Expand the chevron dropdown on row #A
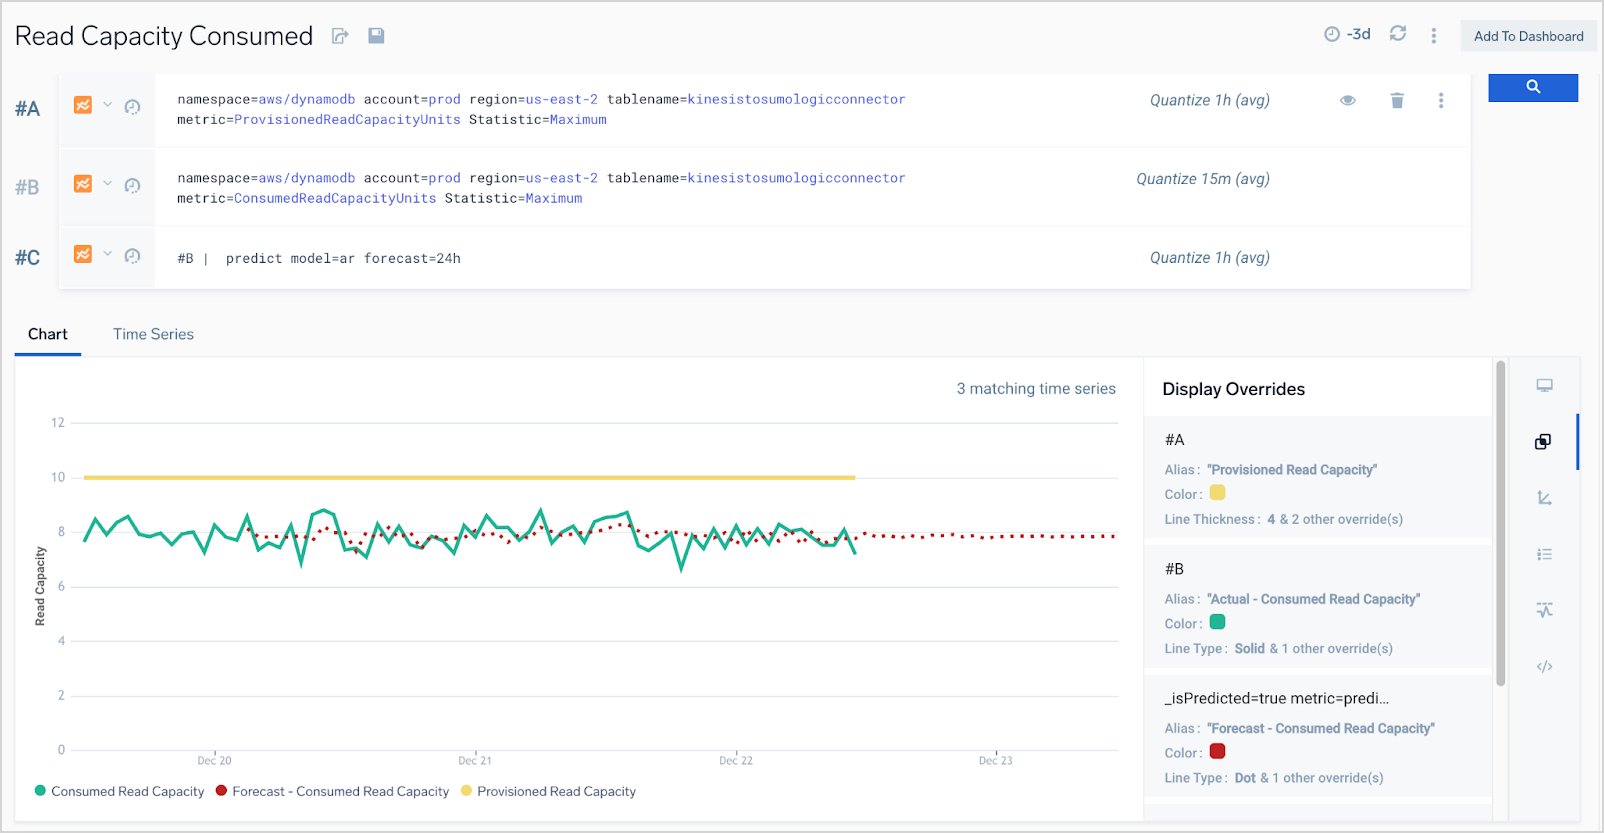The height and width of the screenshot is (833, 1604). click(x=107, y=105)
